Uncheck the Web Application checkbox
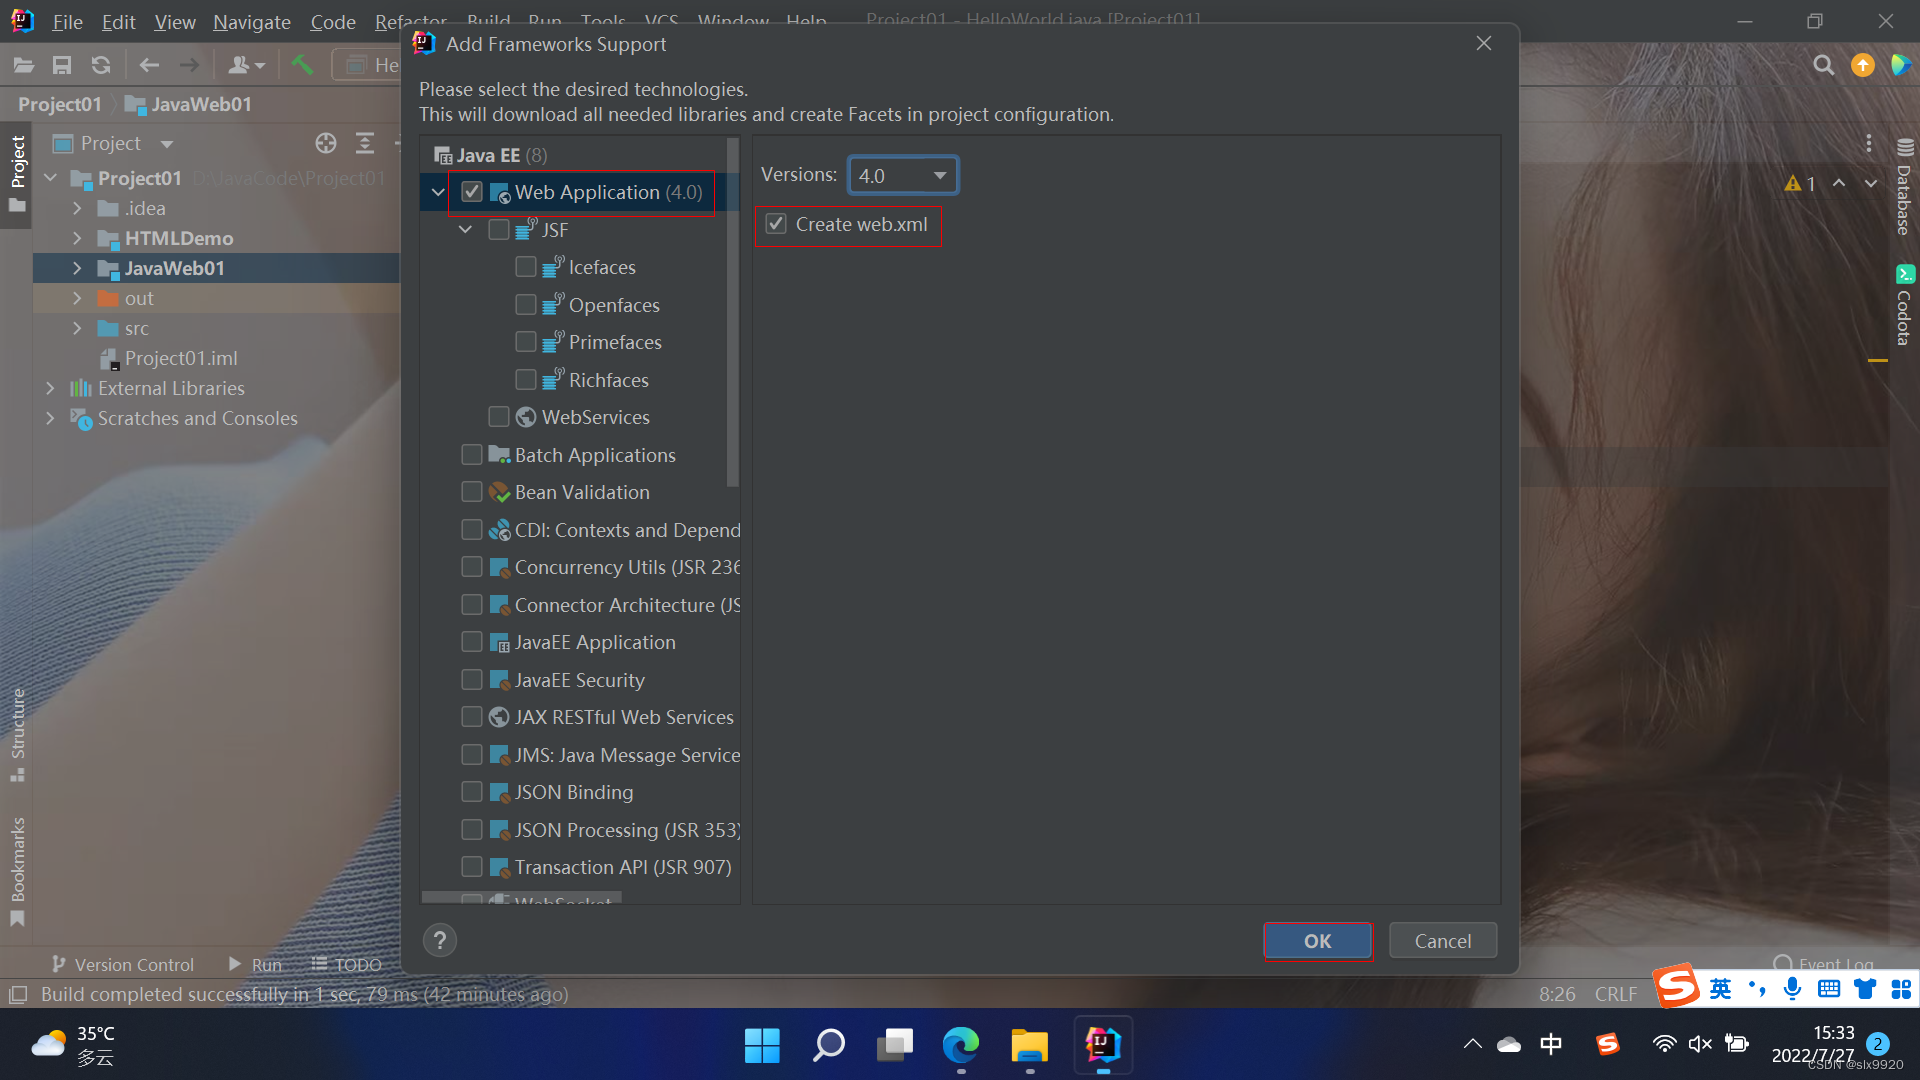This screenshot has height=1080, width=1920. click(x=472, y=192)
